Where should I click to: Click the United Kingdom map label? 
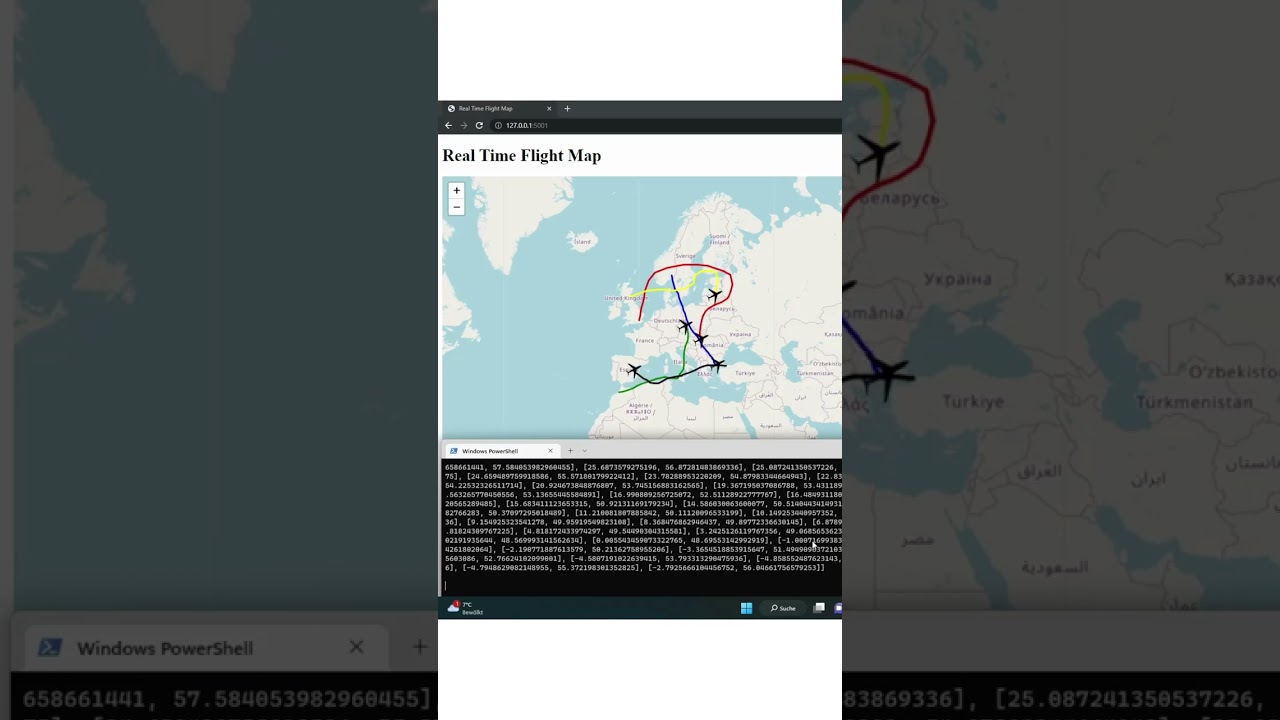[626, 298]
